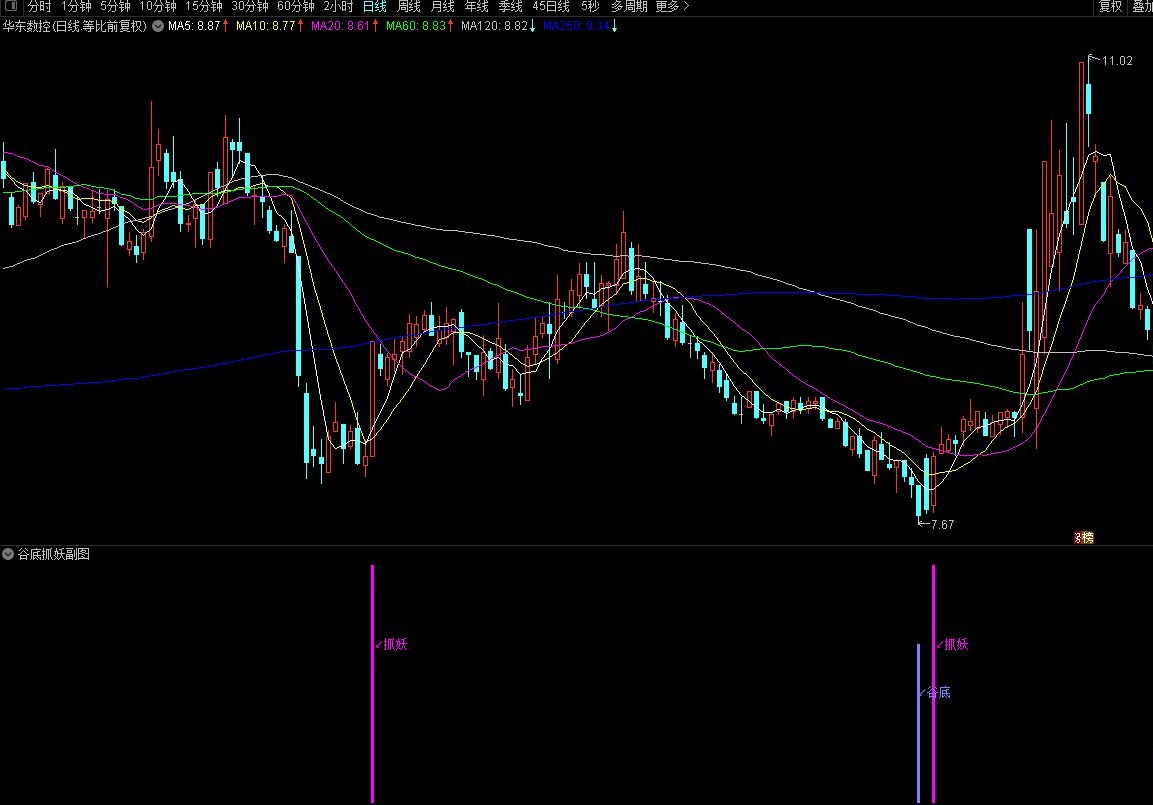Switch to 年线 yearly chart
Image resolution: width=1153 pixels, height=805 pixels.
click(x=476, y=7)
